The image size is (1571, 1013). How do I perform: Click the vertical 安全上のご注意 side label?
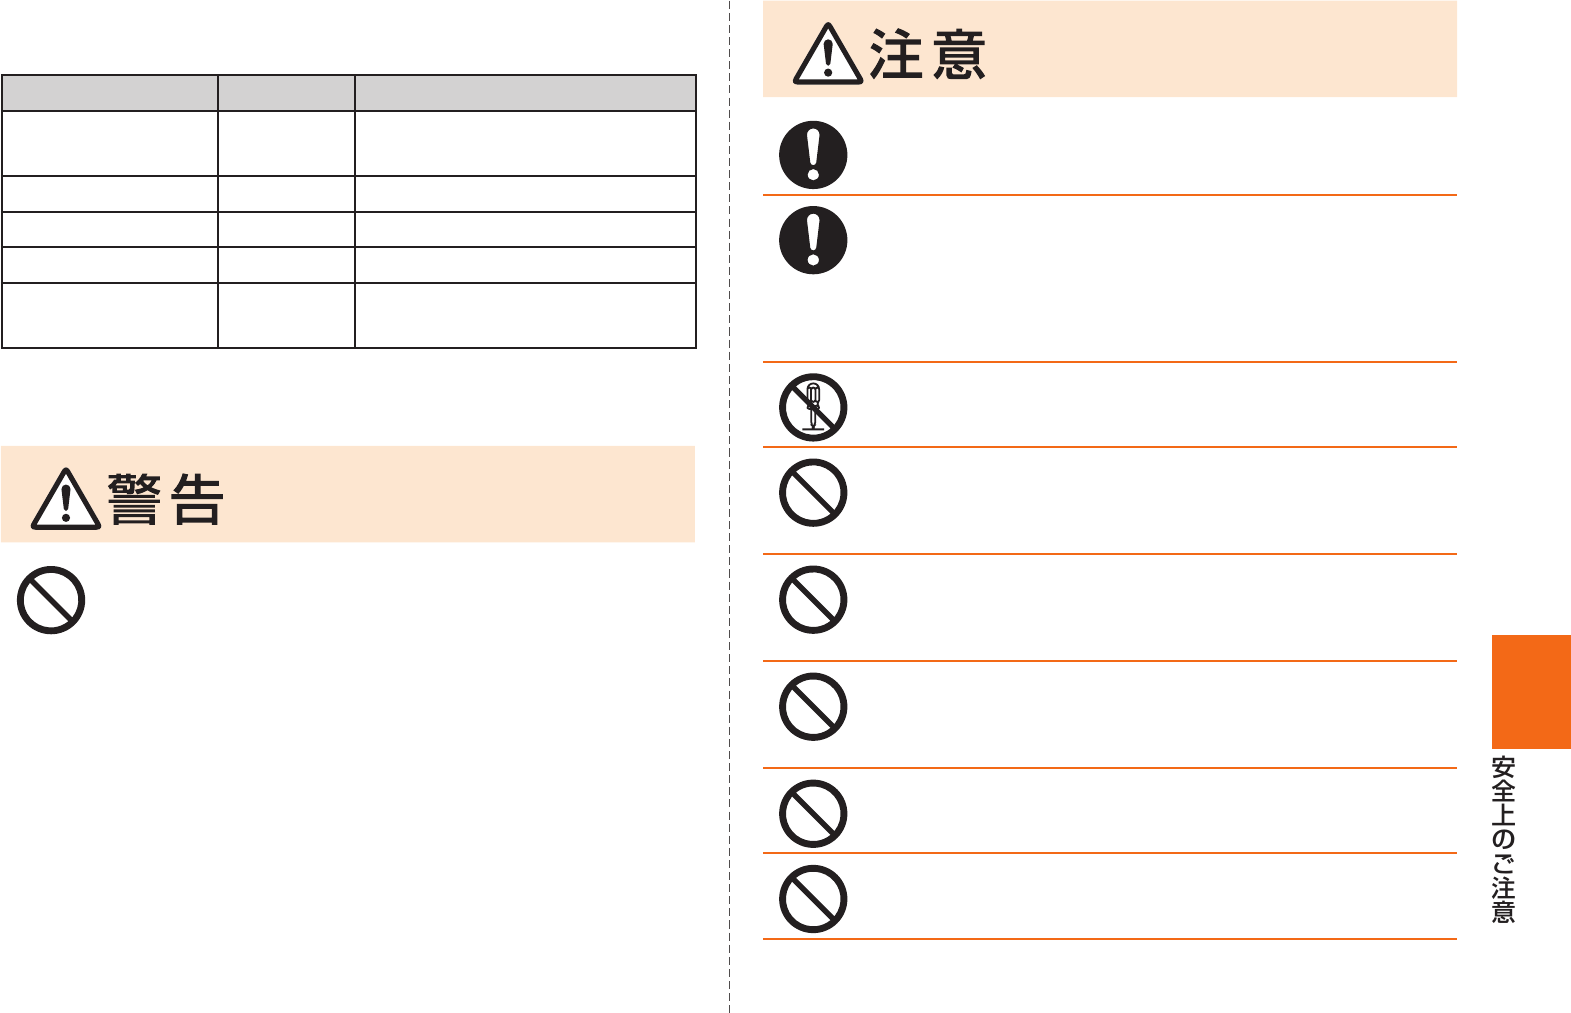pyautogui.click(x=1503, y=839)
